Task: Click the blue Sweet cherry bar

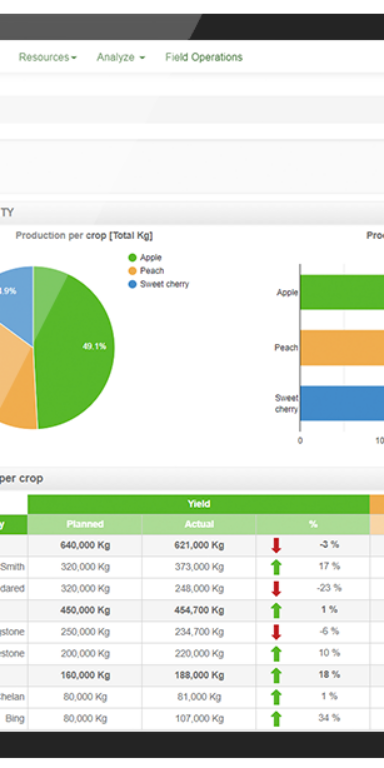Action: click(x=342, y=403)
